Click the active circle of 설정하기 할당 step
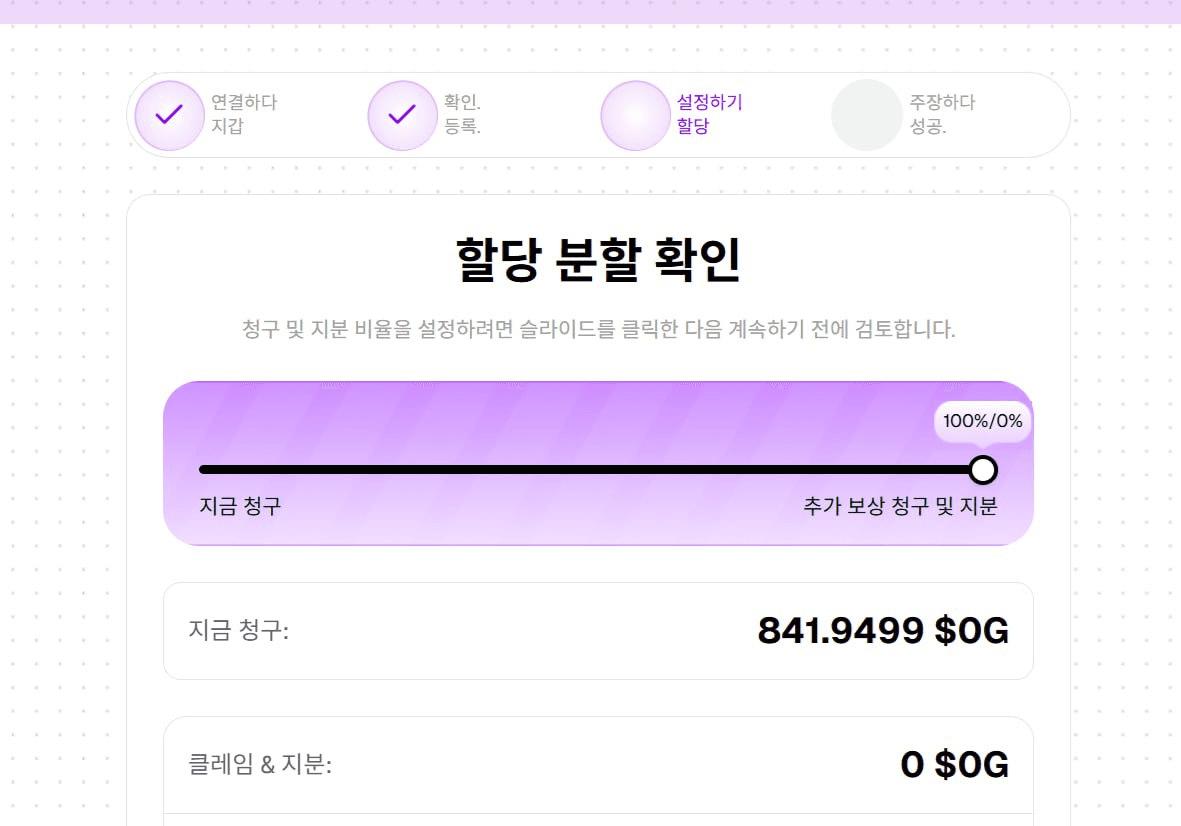Viewport: 1181px width, 826px height. pyautogui.click(x=636, y=115)
